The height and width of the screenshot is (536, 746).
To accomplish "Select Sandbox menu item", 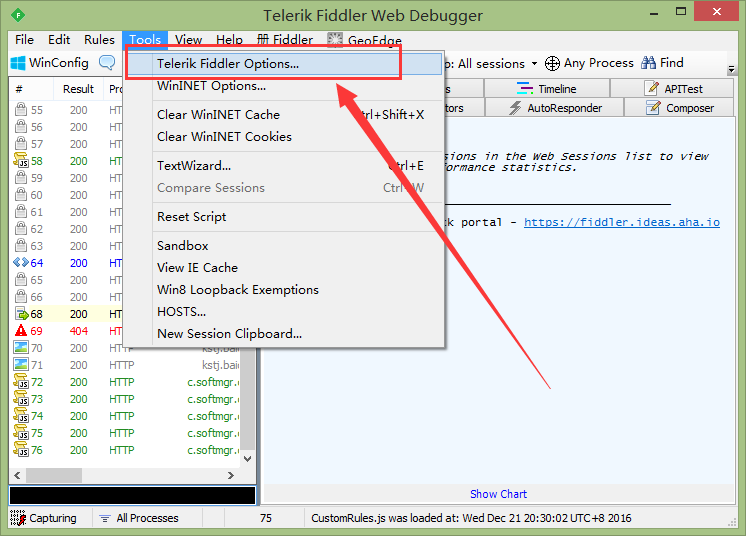I will pos(285,246).
